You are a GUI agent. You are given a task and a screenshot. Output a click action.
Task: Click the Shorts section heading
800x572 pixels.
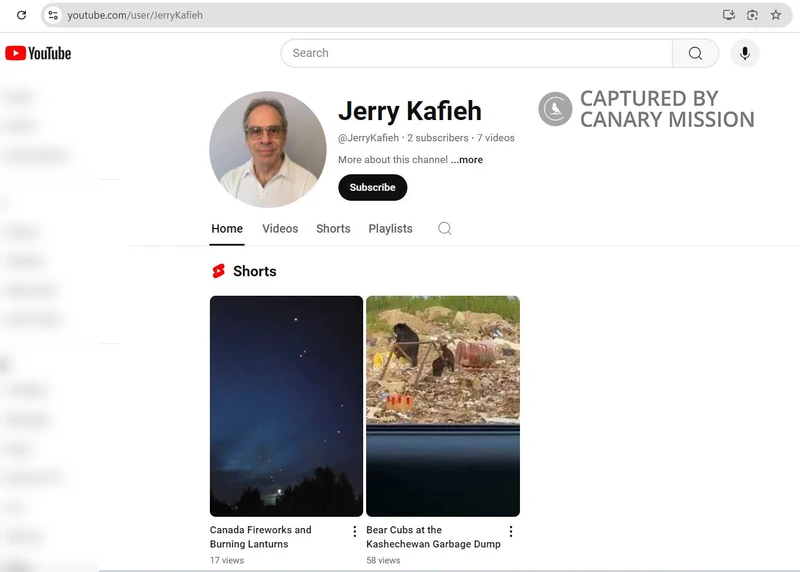[x=255, y=271]
